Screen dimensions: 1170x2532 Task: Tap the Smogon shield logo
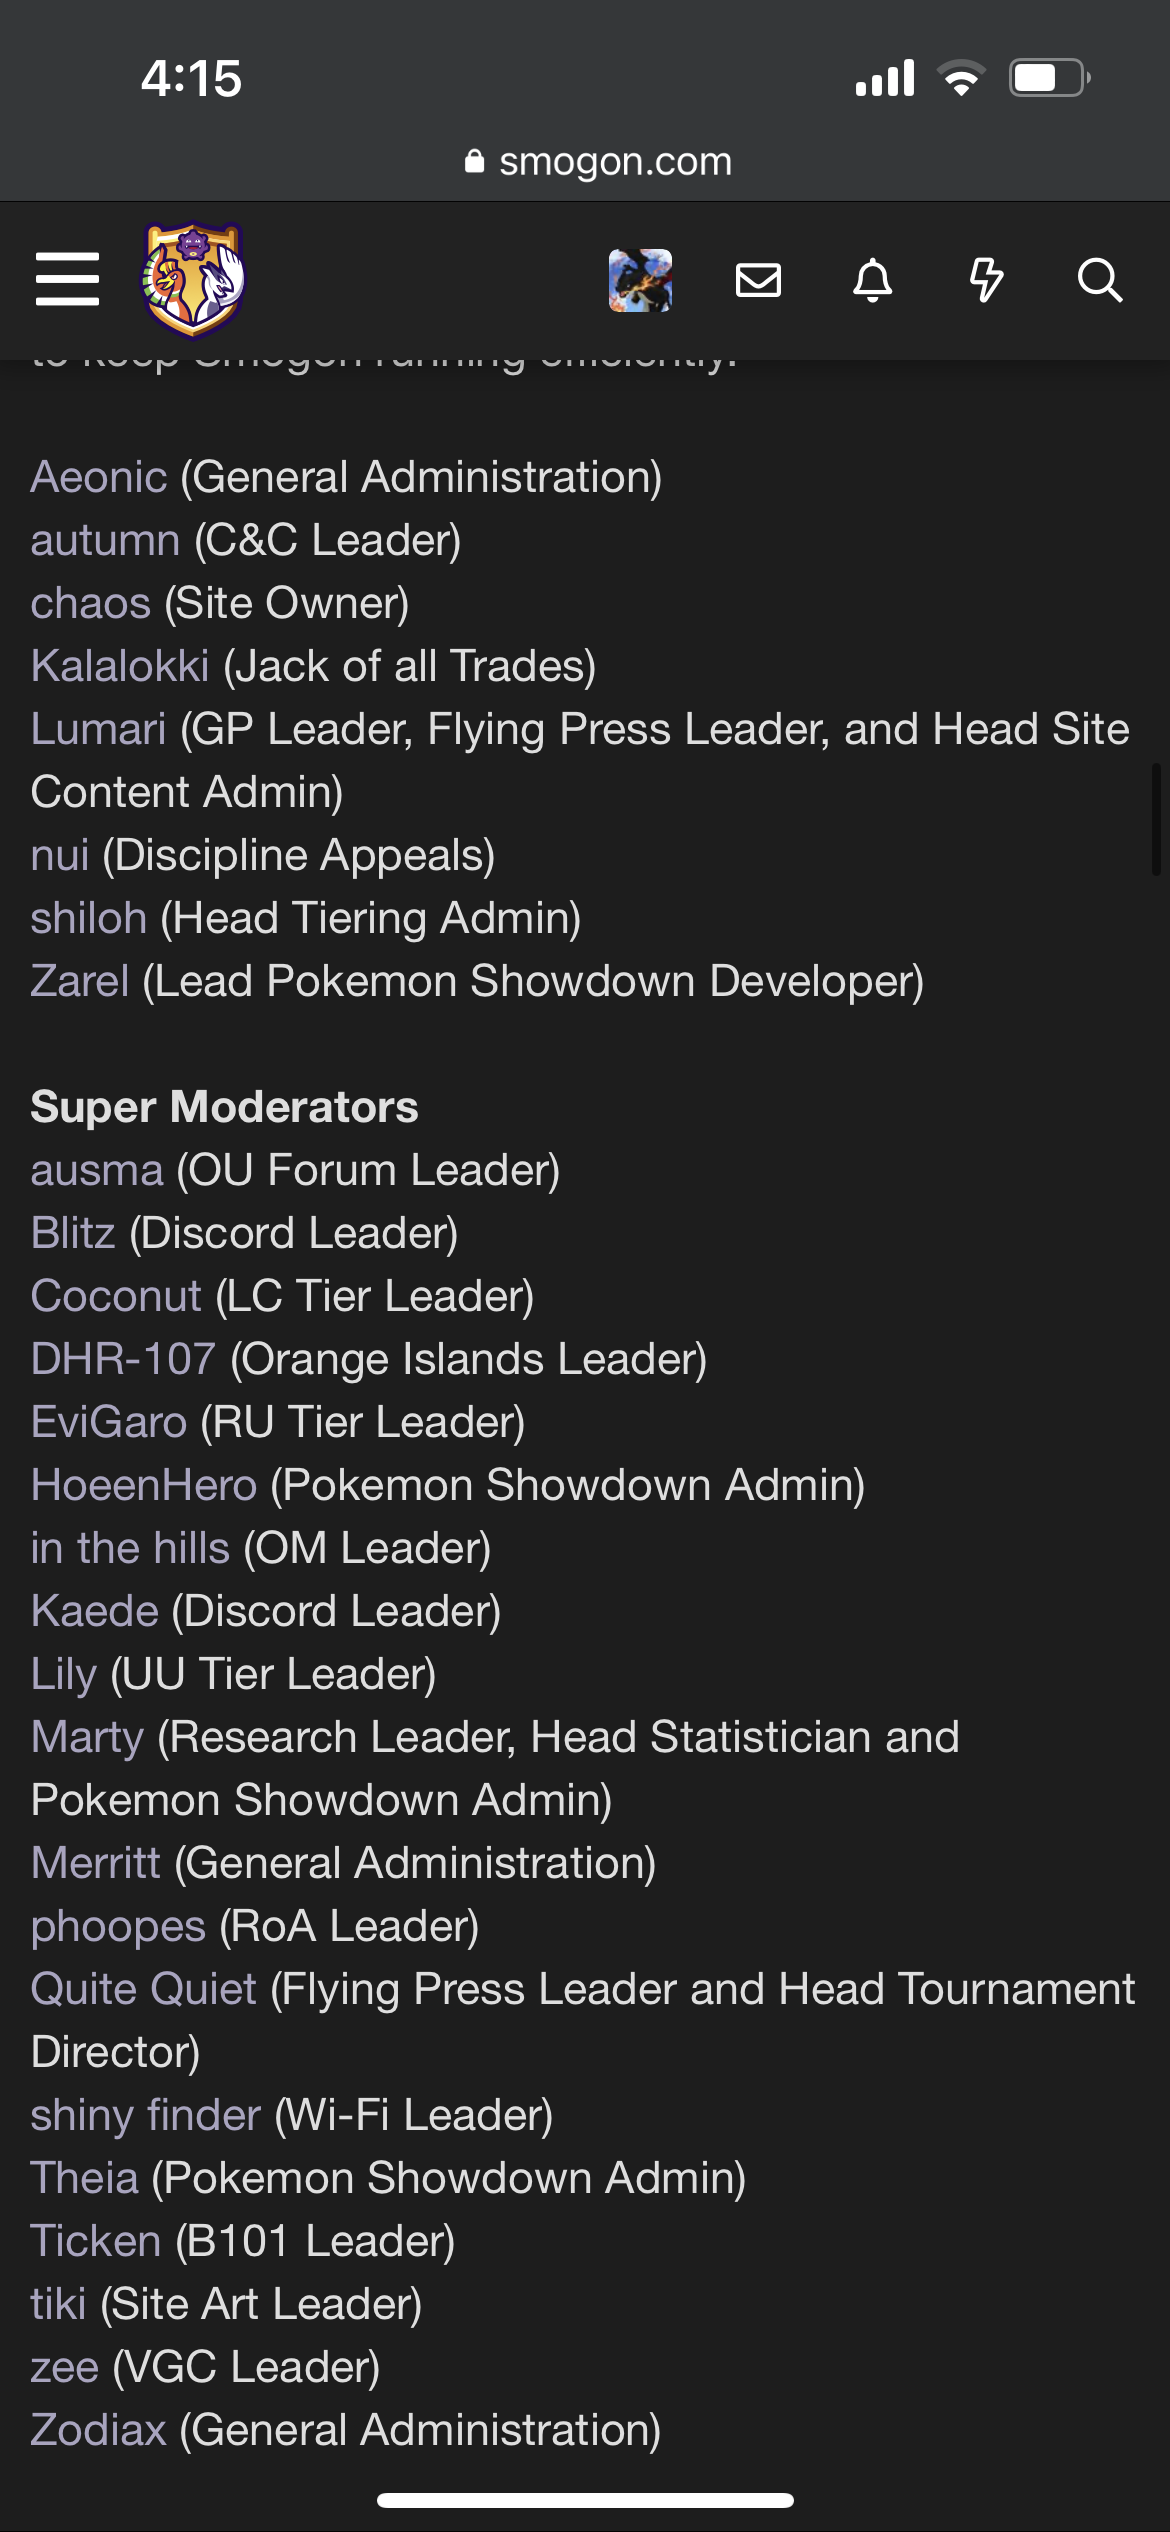coord(193,280)
